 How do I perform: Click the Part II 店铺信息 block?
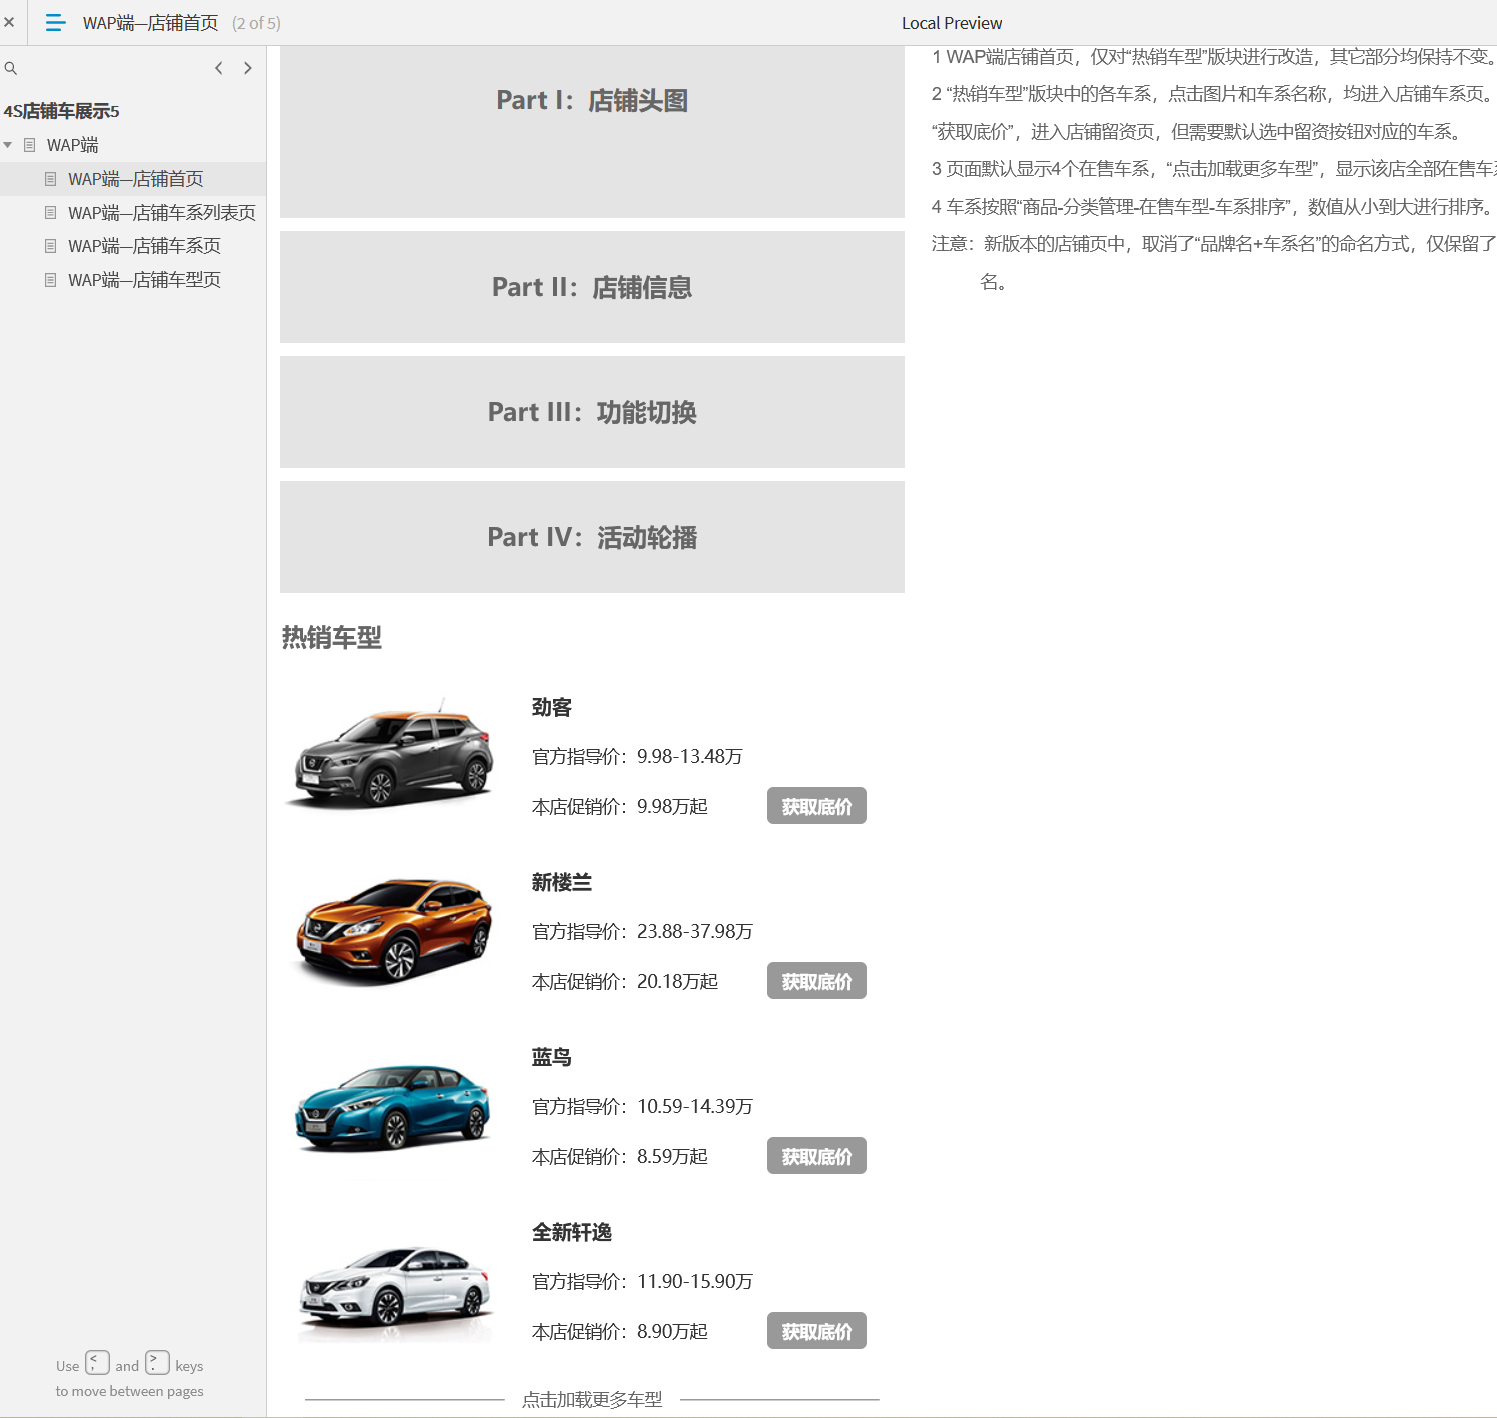(x=592, y=287)
